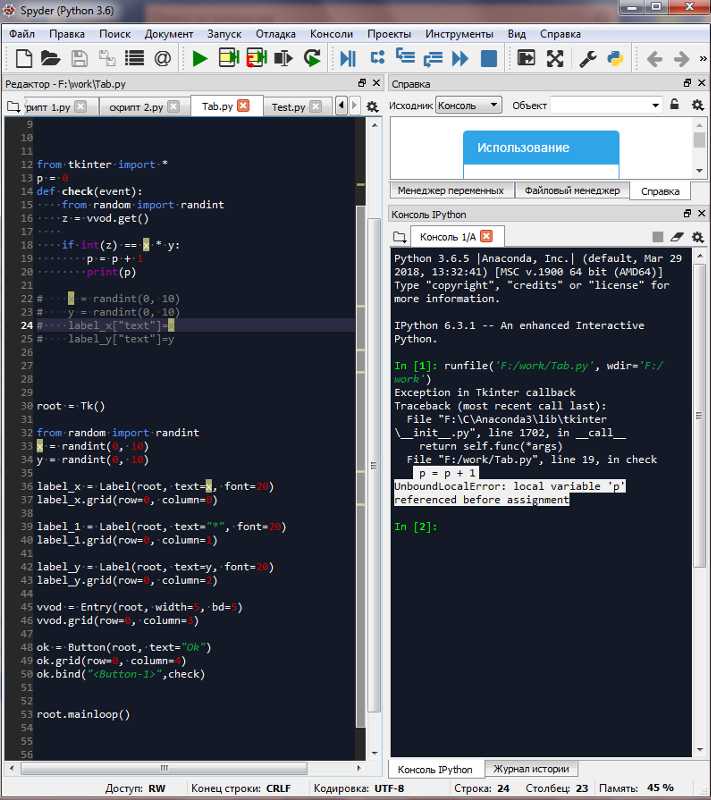Screen dimensions: 711x800
Task: Open the editor pane options gear menu
Action: click(372, 106)
